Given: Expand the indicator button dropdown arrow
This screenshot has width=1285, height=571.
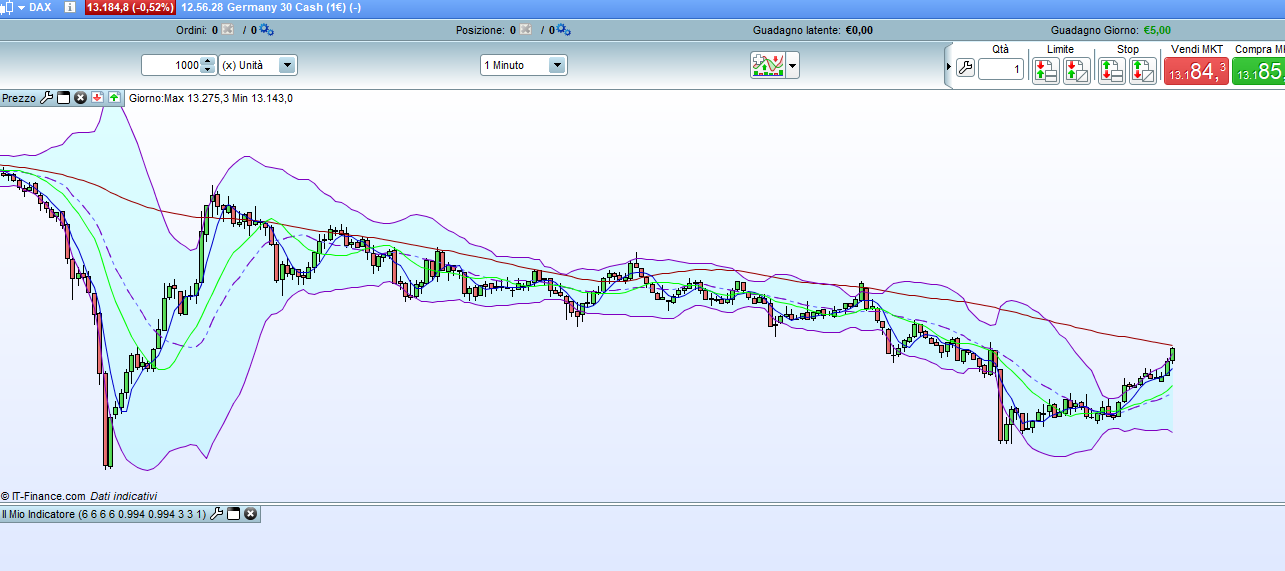Looking at the screenshot, I should (793, 66).
